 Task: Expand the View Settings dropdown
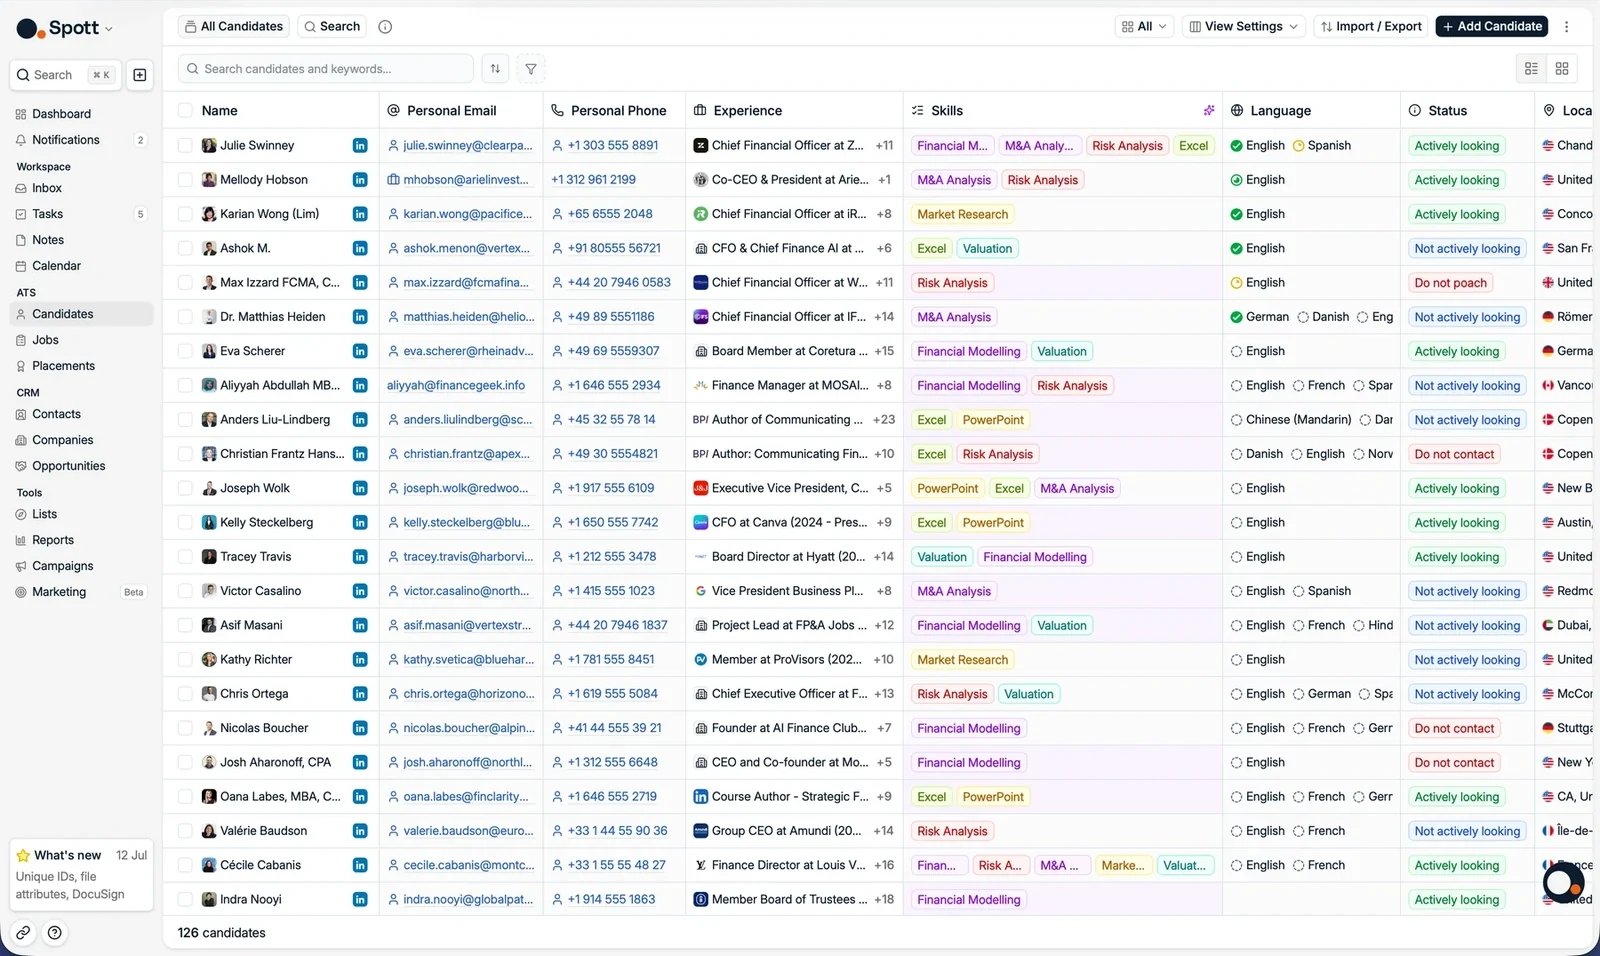1243,27
